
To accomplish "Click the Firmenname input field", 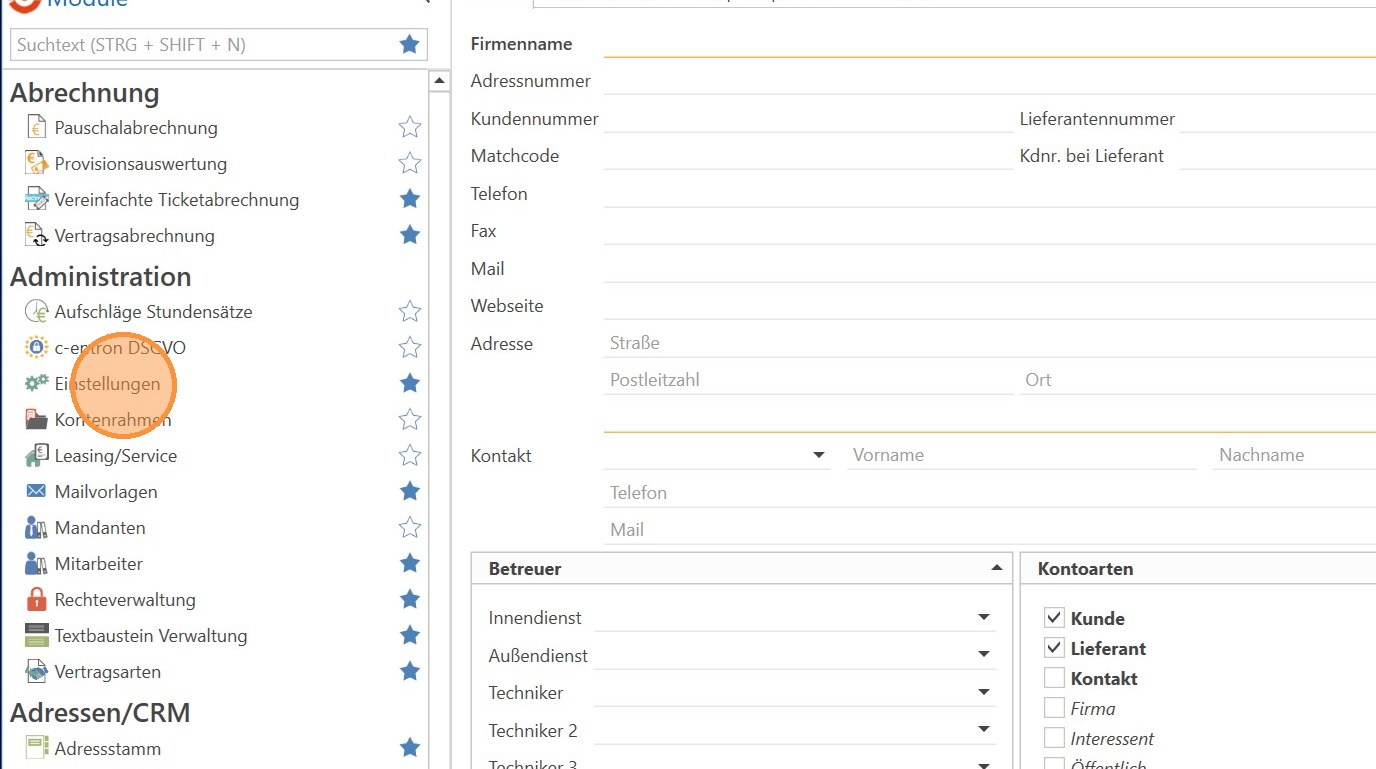I will pos(988,44).
